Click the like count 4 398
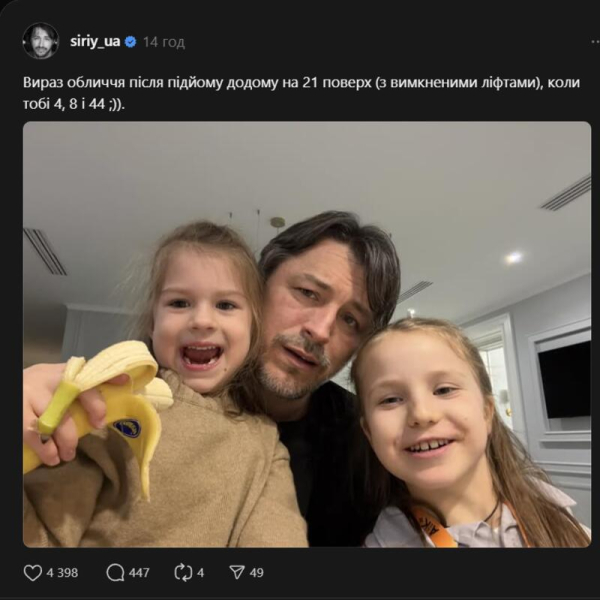The height and width of the screenshot is (600, 600). point(62,573)
